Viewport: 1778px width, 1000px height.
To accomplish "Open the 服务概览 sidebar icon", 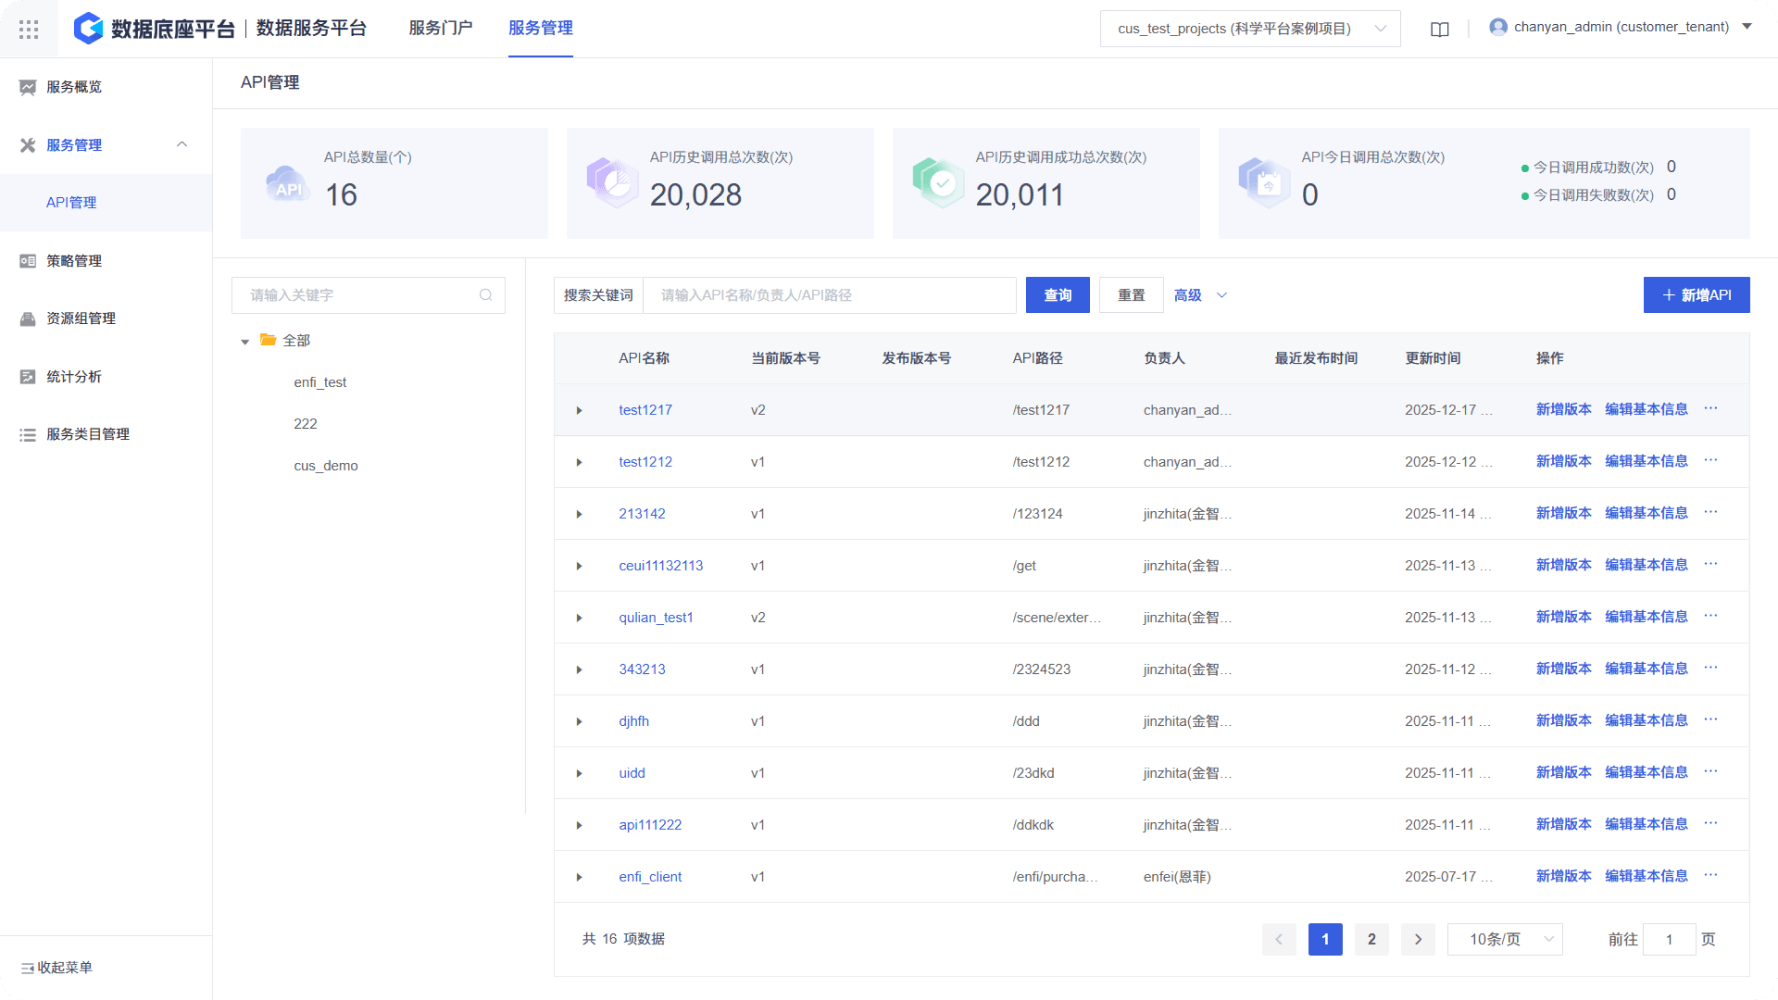I will [x=28, y=87].
